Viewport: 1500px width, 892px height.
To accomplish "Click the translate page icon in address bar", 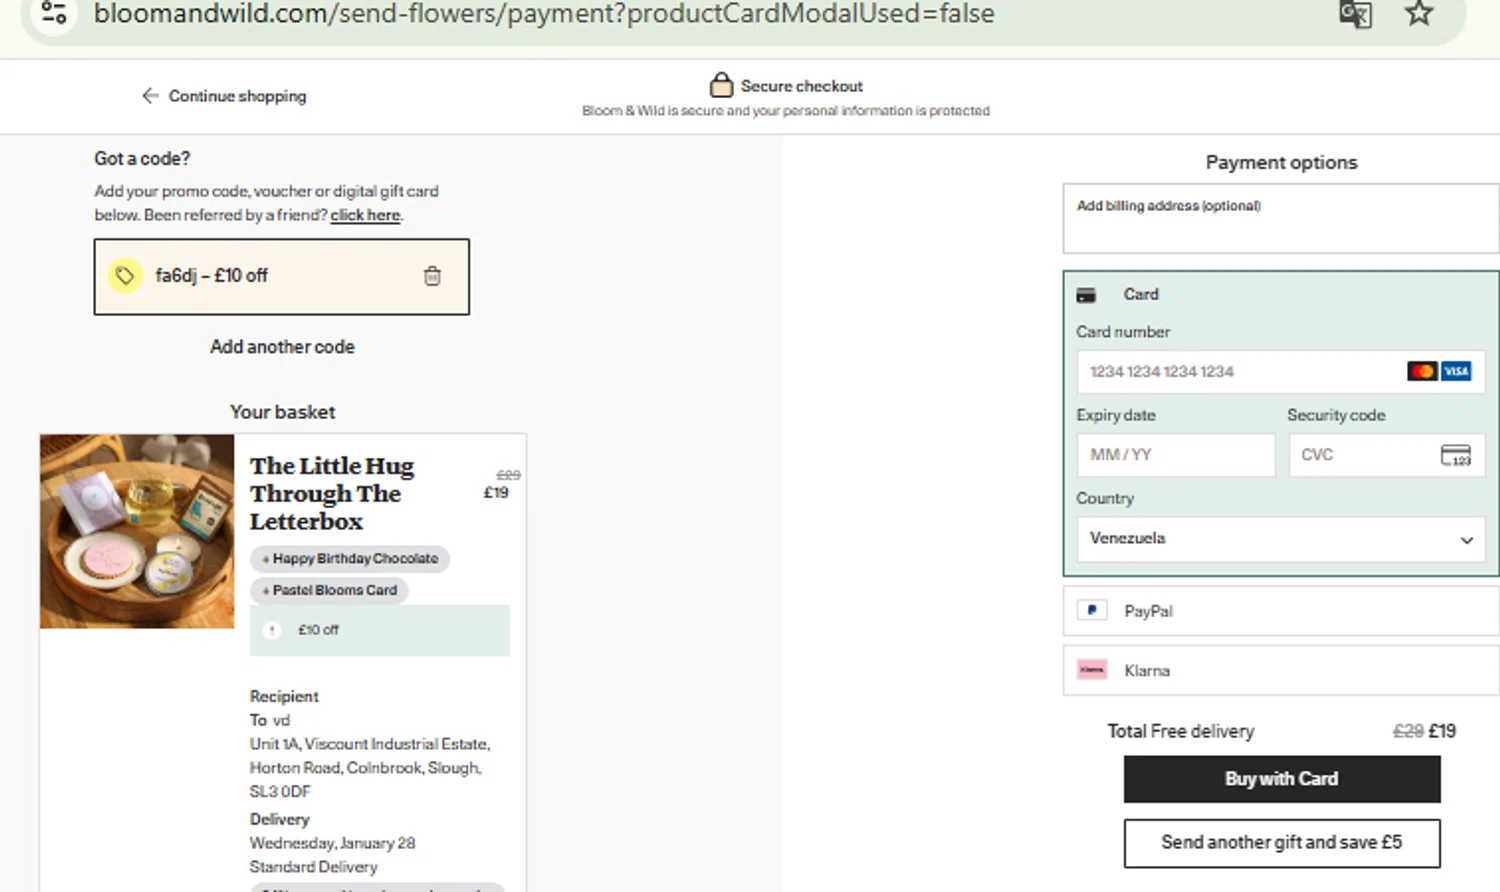I will pyautogui.click(x=1355, y=14).
